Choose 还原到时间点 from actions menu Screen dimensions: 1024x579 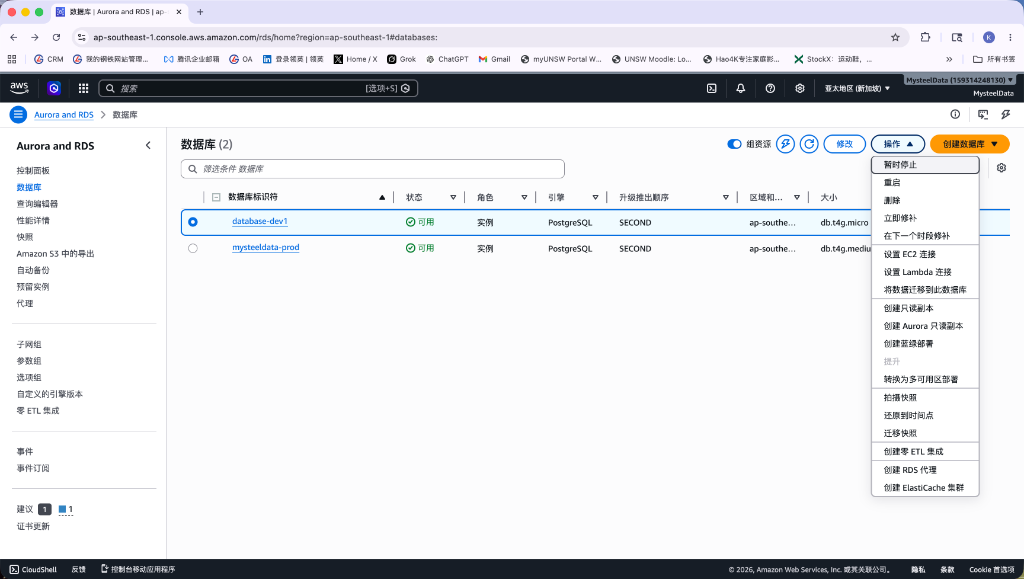925,415
